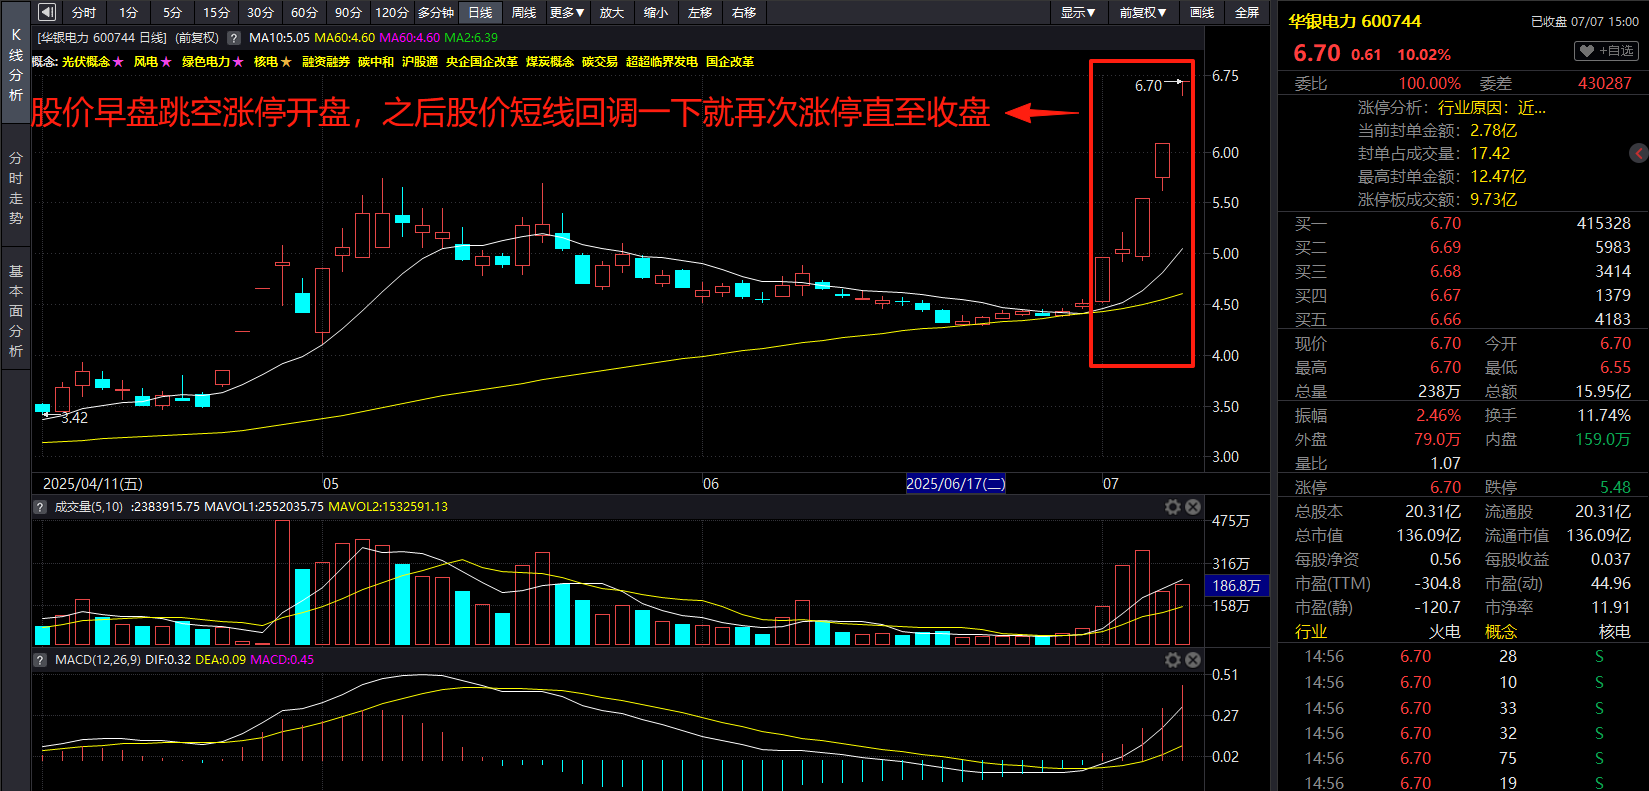This screenshot has height=791, width=1649.
Task: Add stock to watchlist via +自选 heart
Action: 1607,51
